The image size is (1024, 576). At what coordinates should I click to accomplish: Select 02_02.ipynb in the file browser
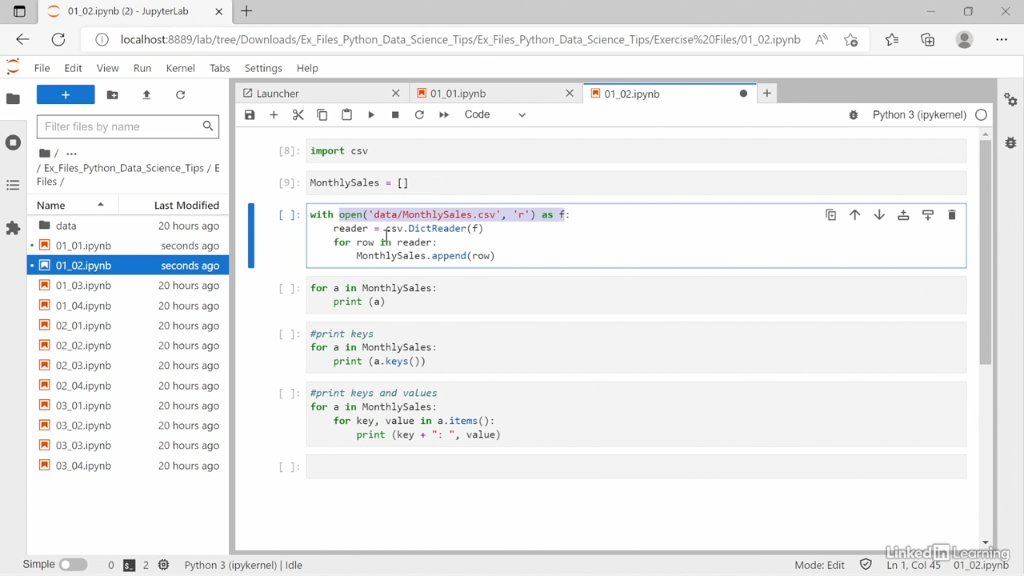point(128,345)
